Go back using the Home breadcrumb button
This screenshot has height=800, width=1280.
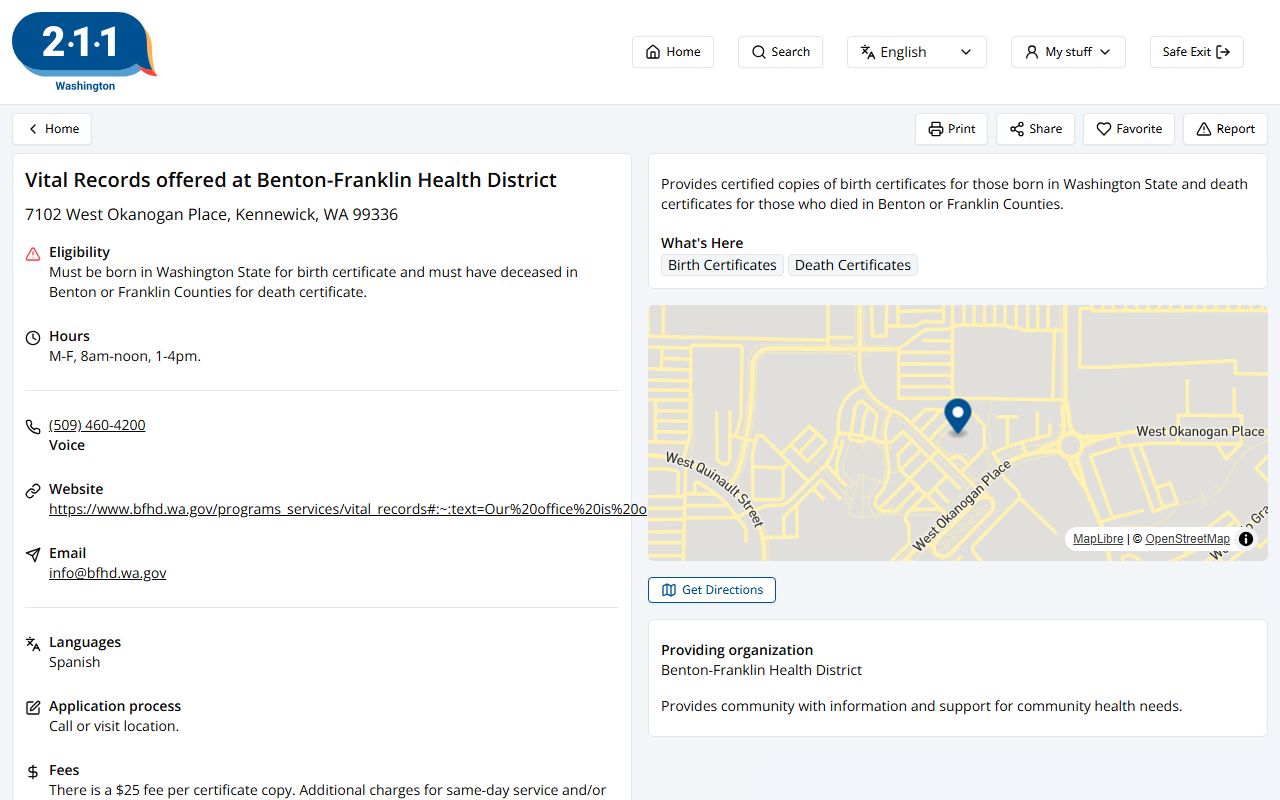pyautogui.click(x=52, y=129)
